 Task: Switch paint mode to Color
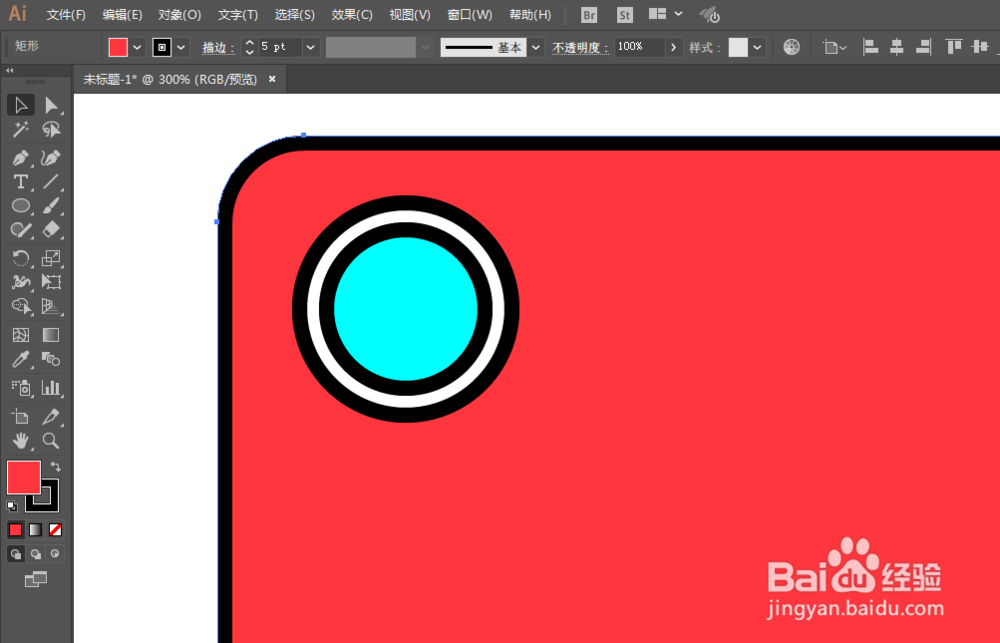[15, 529]
